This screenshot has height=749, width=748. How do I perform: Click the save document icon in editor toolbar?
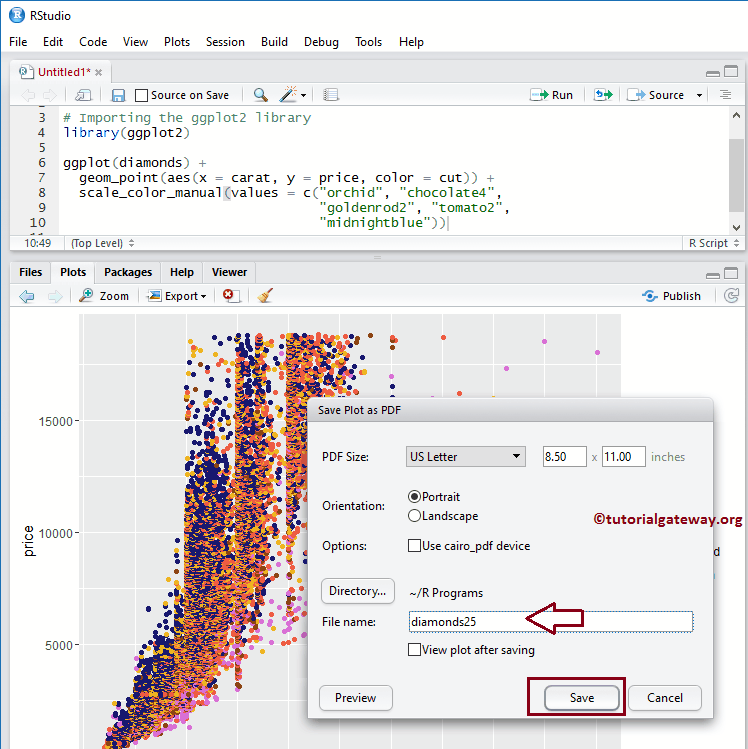point(118,95)
